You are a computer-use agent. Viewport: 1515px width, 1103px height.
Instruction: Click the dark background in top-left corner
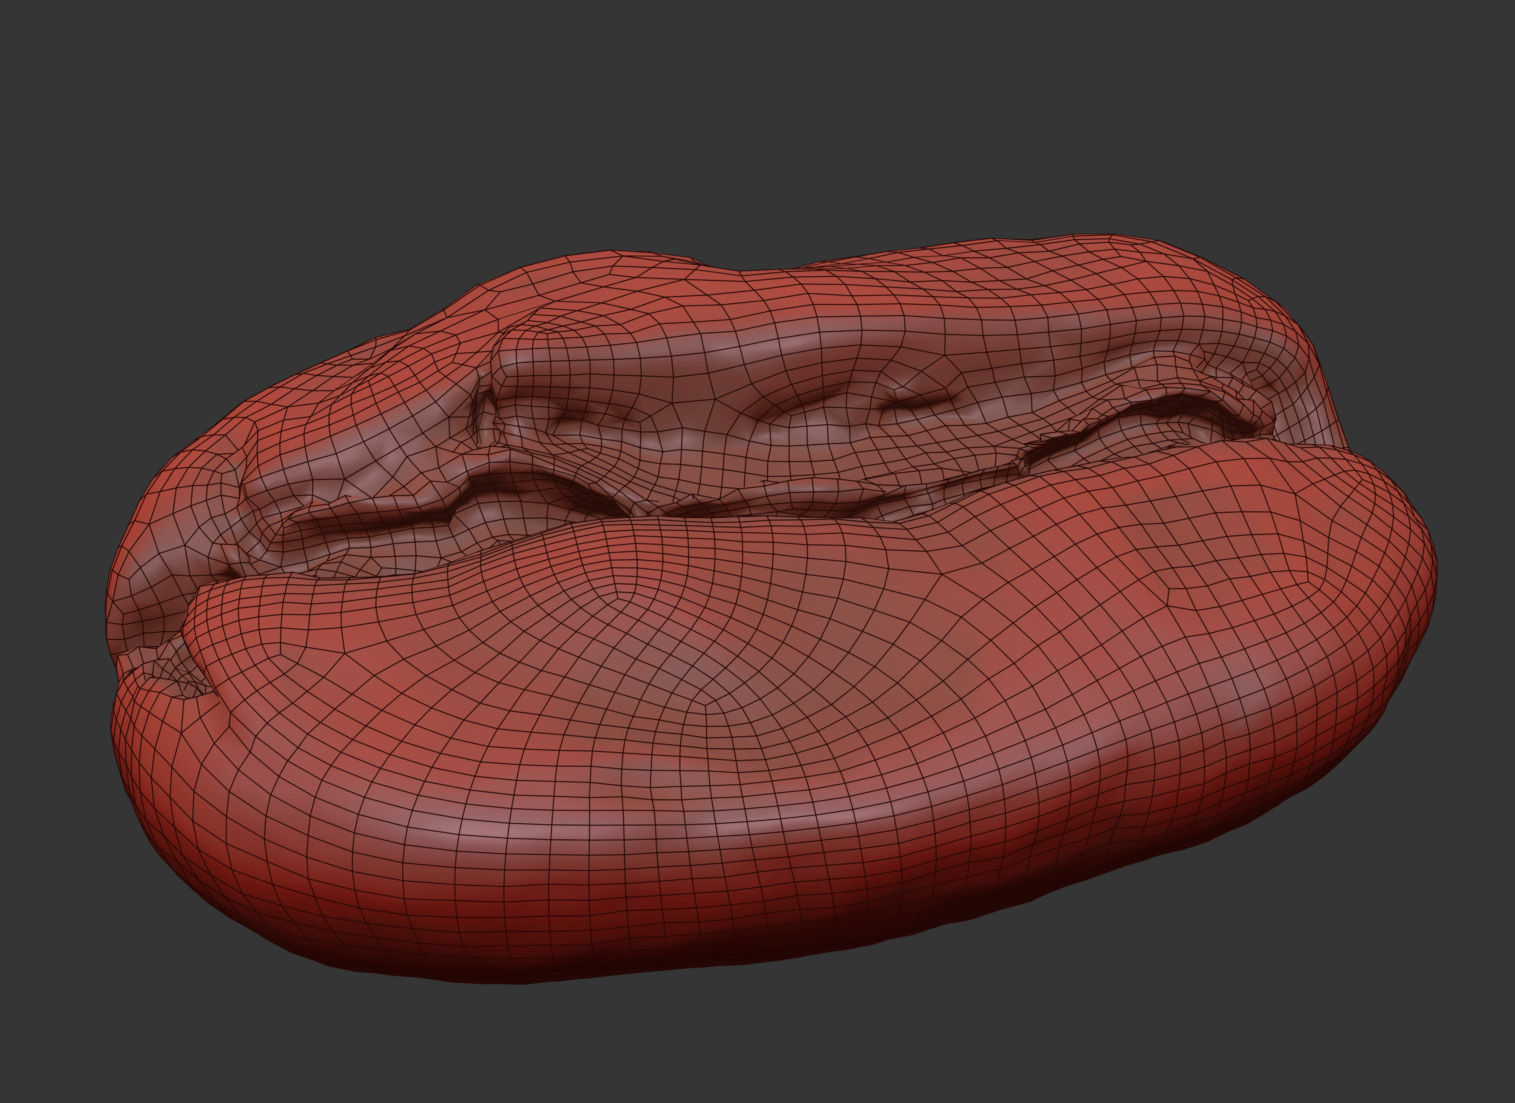click(x=60, y=50)
